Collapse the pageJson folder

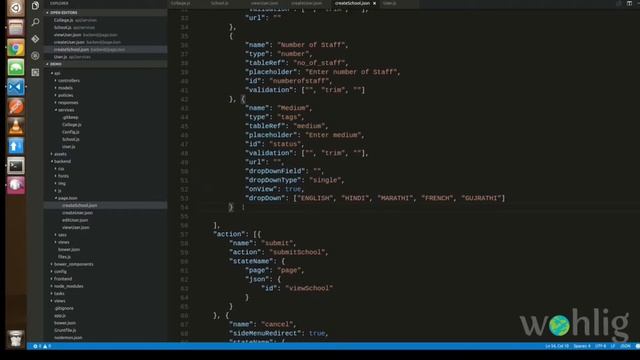tap(67, 198)
